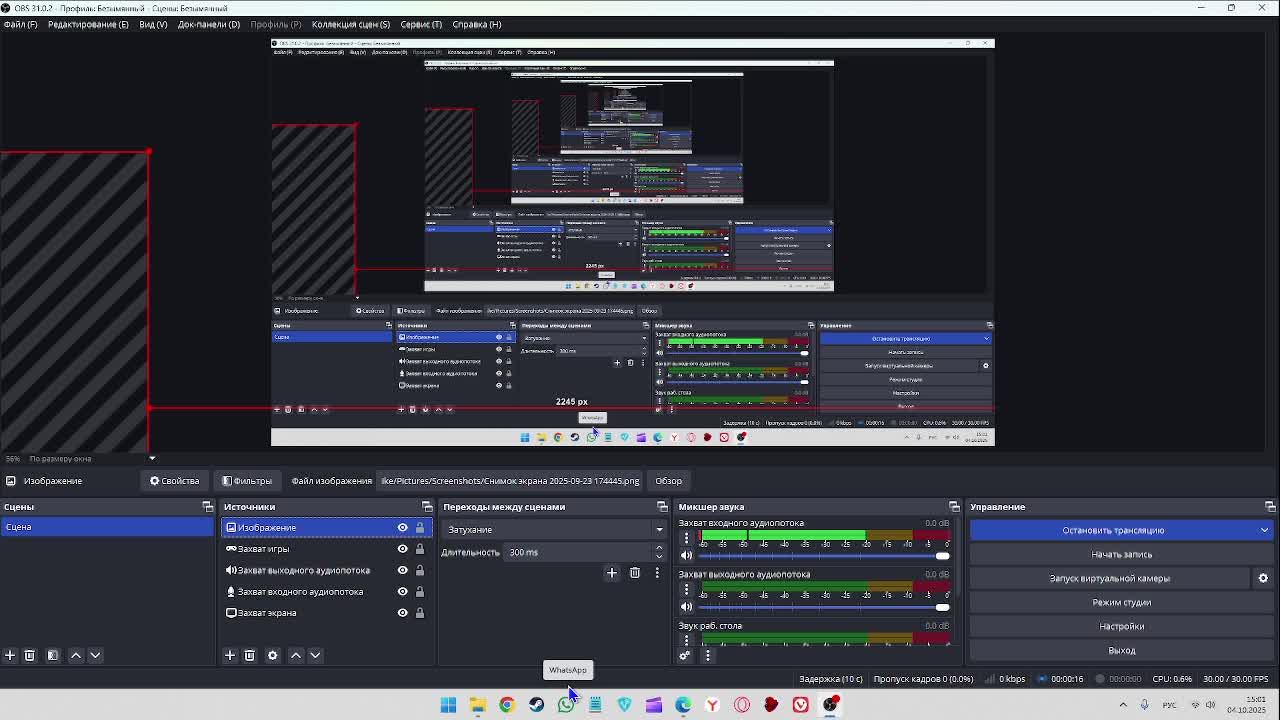
Task: Open Steam from the taskbar
Action: click(x=537, y=705)
